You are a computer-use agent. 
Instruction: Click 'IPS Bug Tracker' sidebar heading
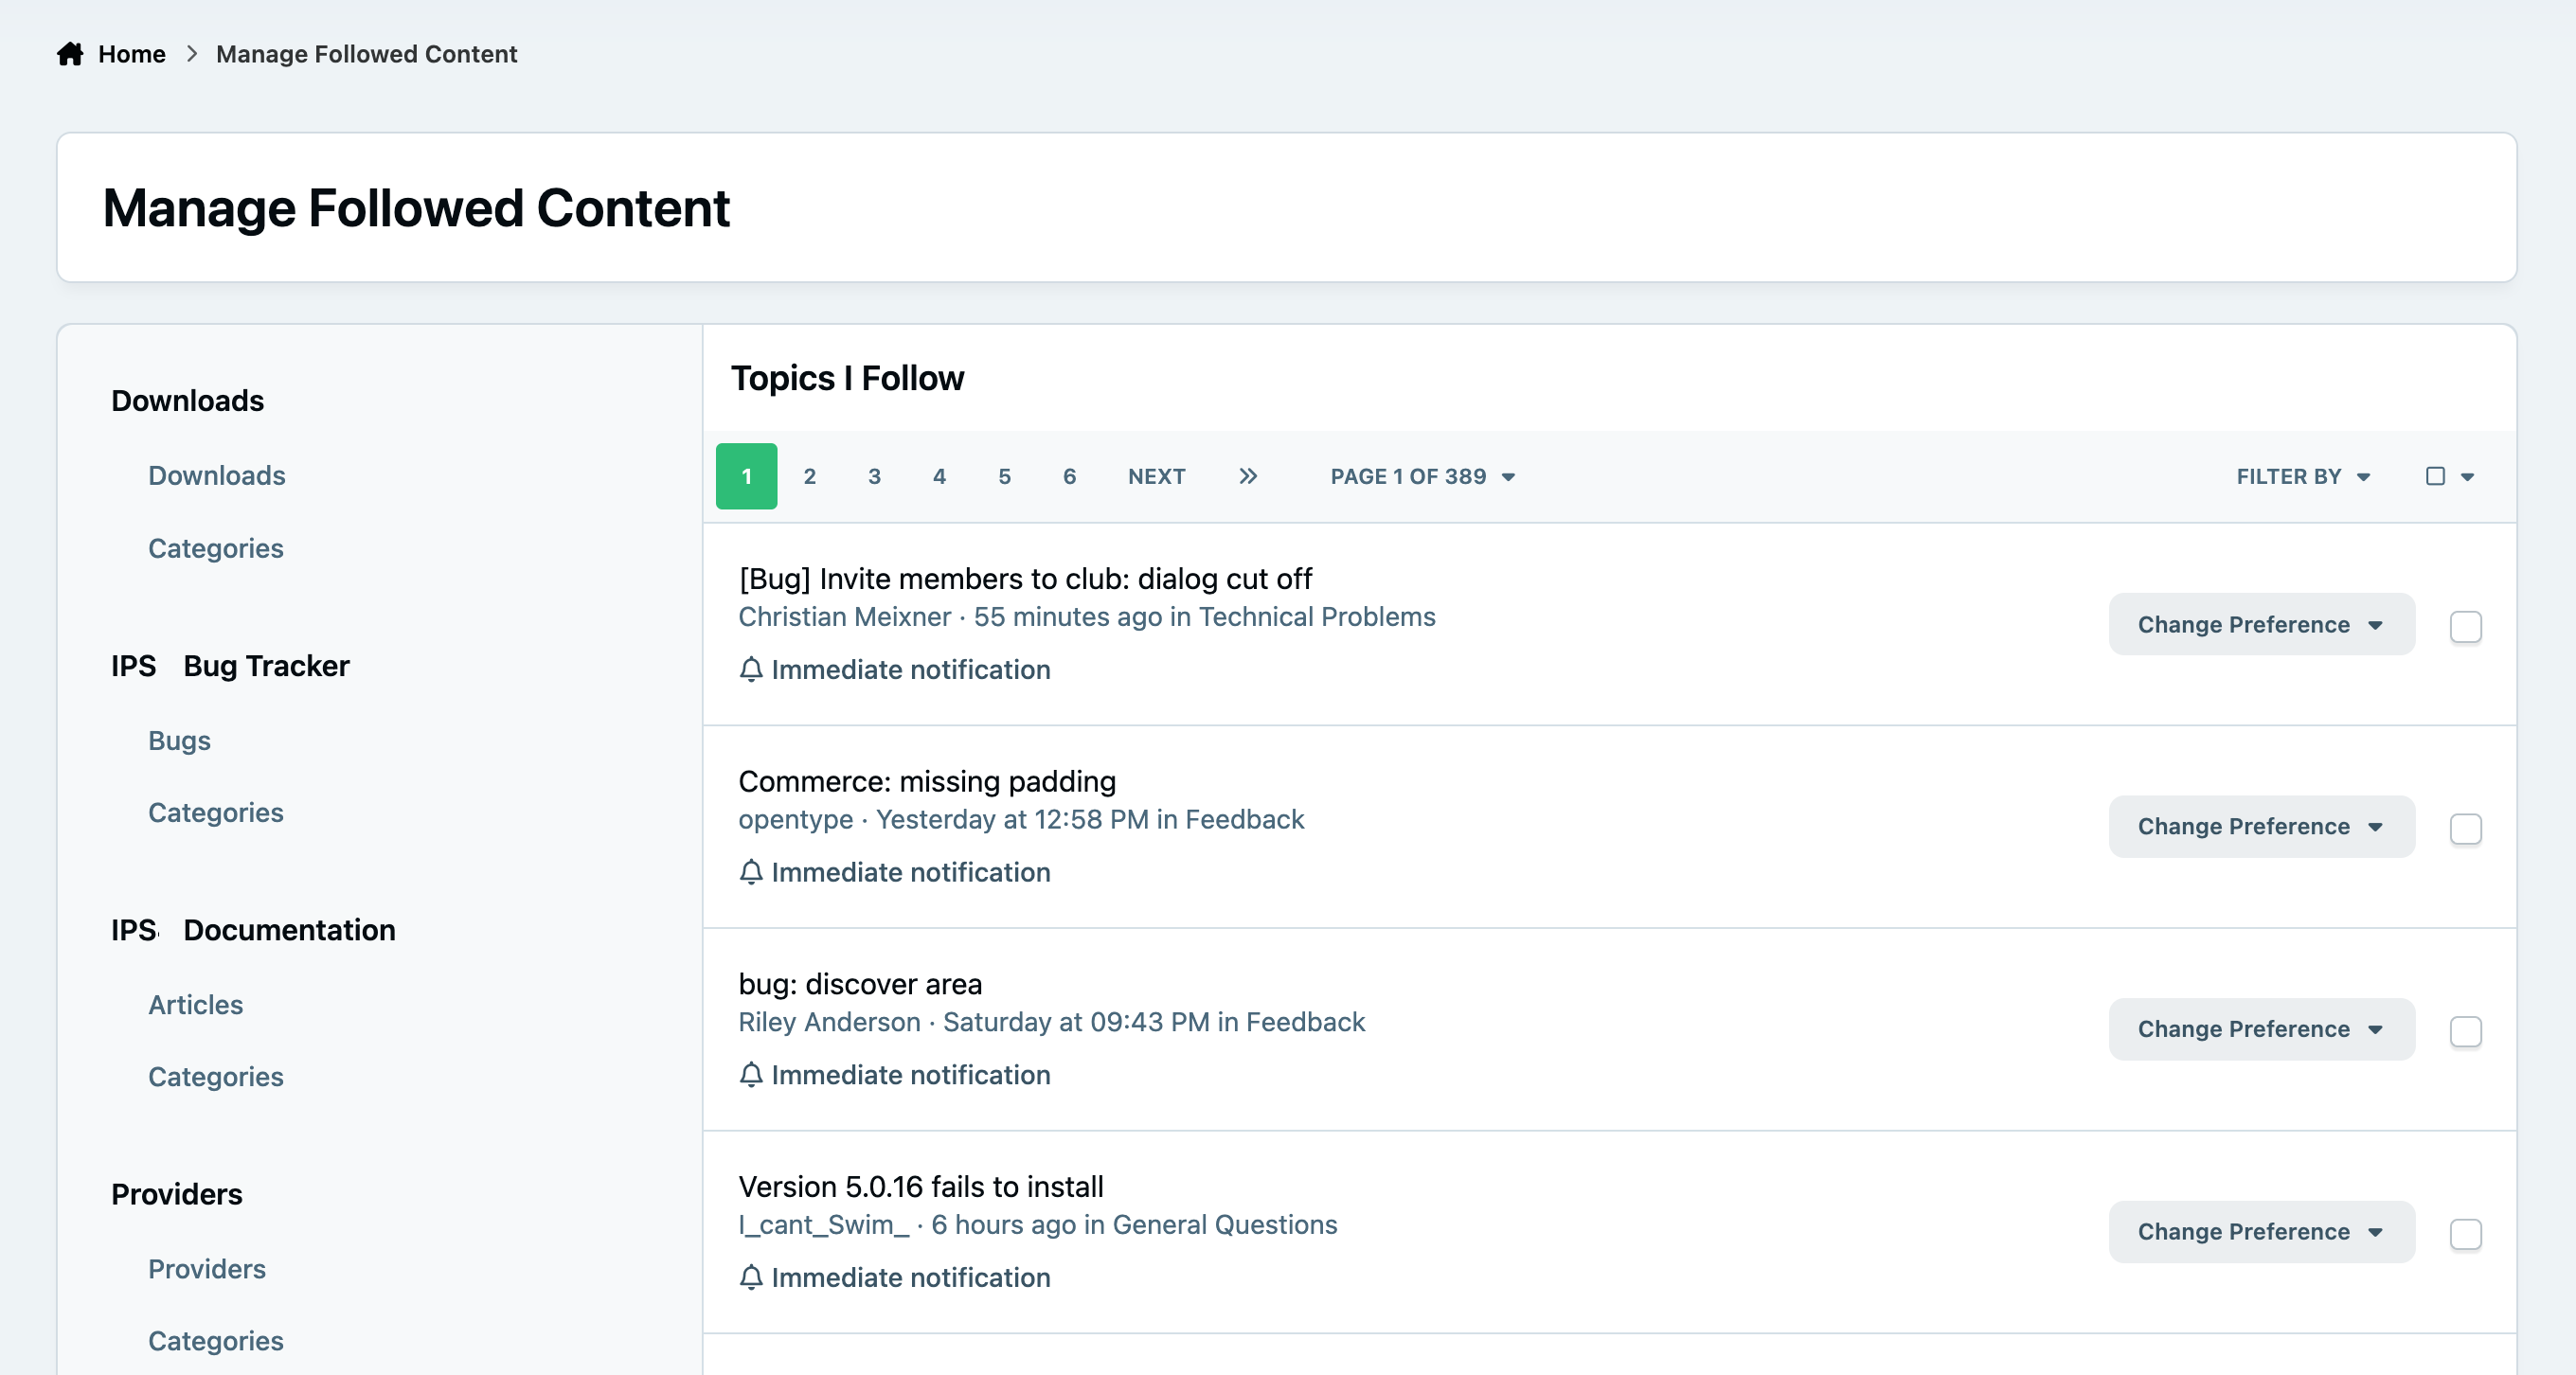click(x=230, y=665)
